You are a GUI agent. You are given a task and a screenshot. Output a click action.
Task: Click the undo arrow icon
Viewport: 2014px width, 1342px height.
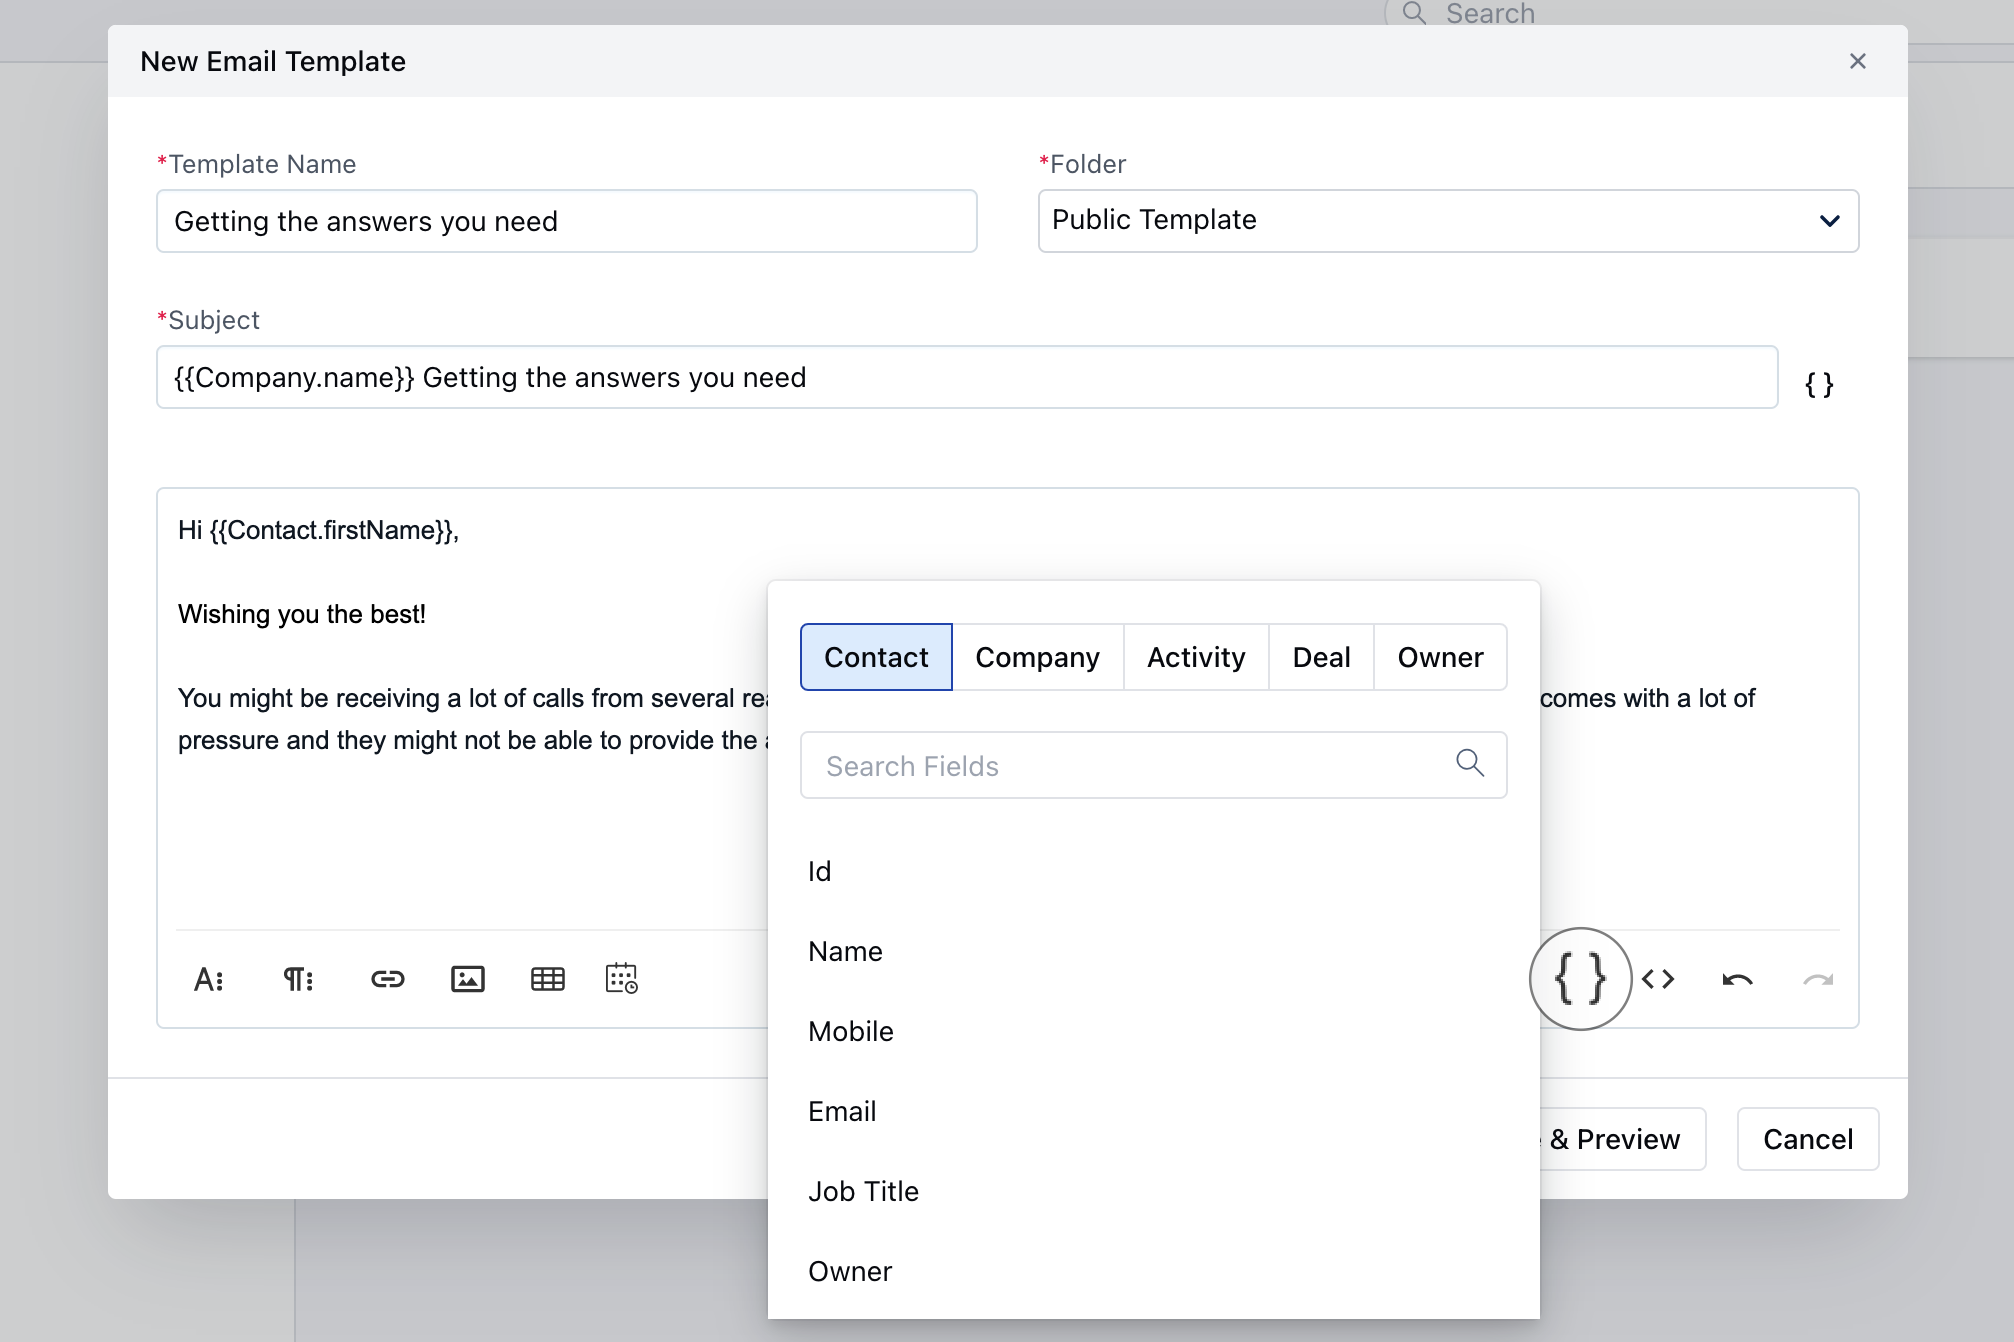click(1737, 979)
